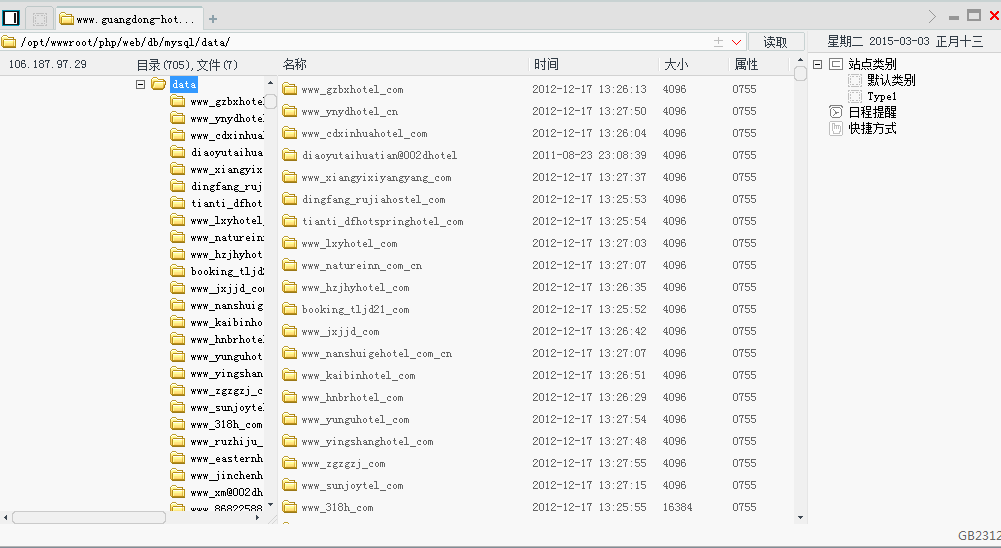Click www_xiangyixiyangyang_com folder icon

(x=290, y=177)
